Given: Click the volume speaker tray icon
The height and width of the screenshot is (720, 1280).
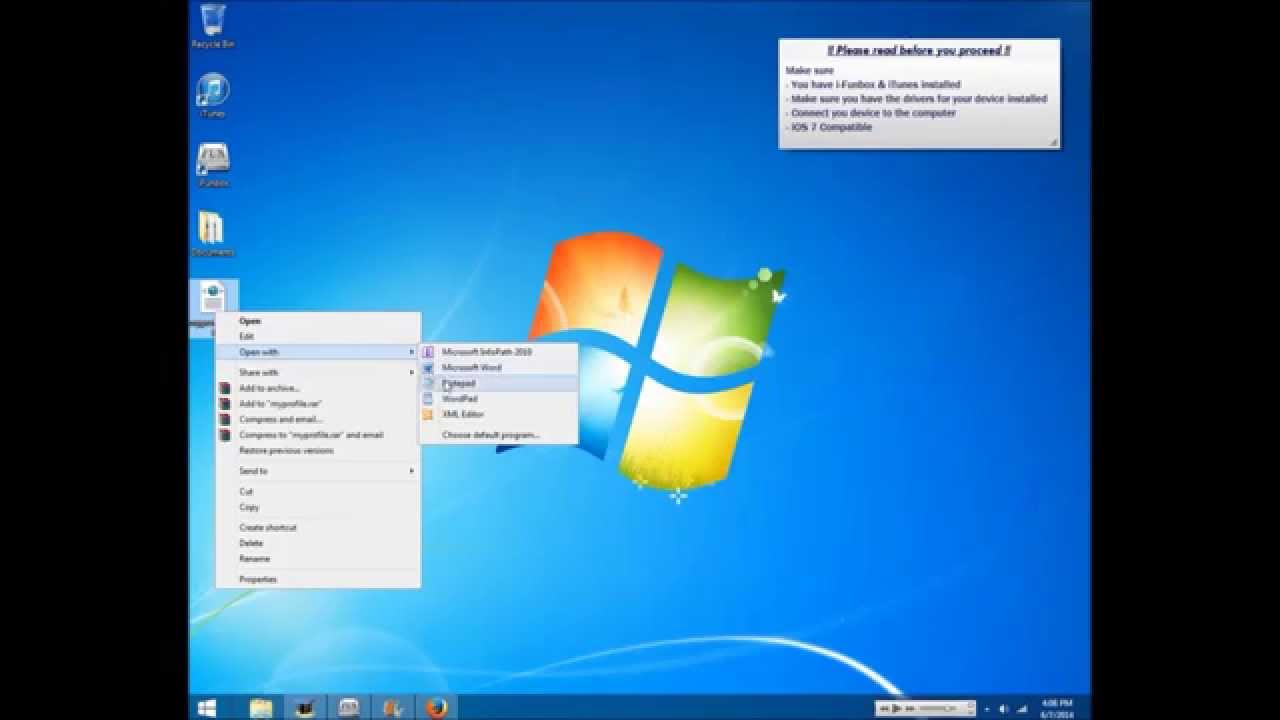Looking at the screenshot, I should tap(1004, 708).
